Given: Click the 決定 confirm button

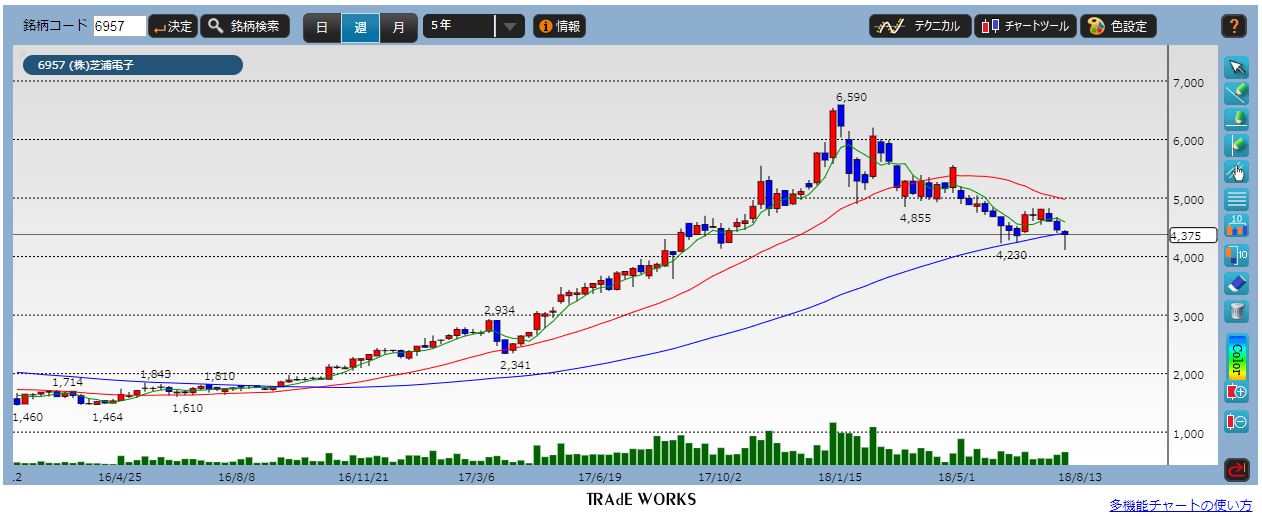Looking at the screenshot, I should [x=172, y=27].
